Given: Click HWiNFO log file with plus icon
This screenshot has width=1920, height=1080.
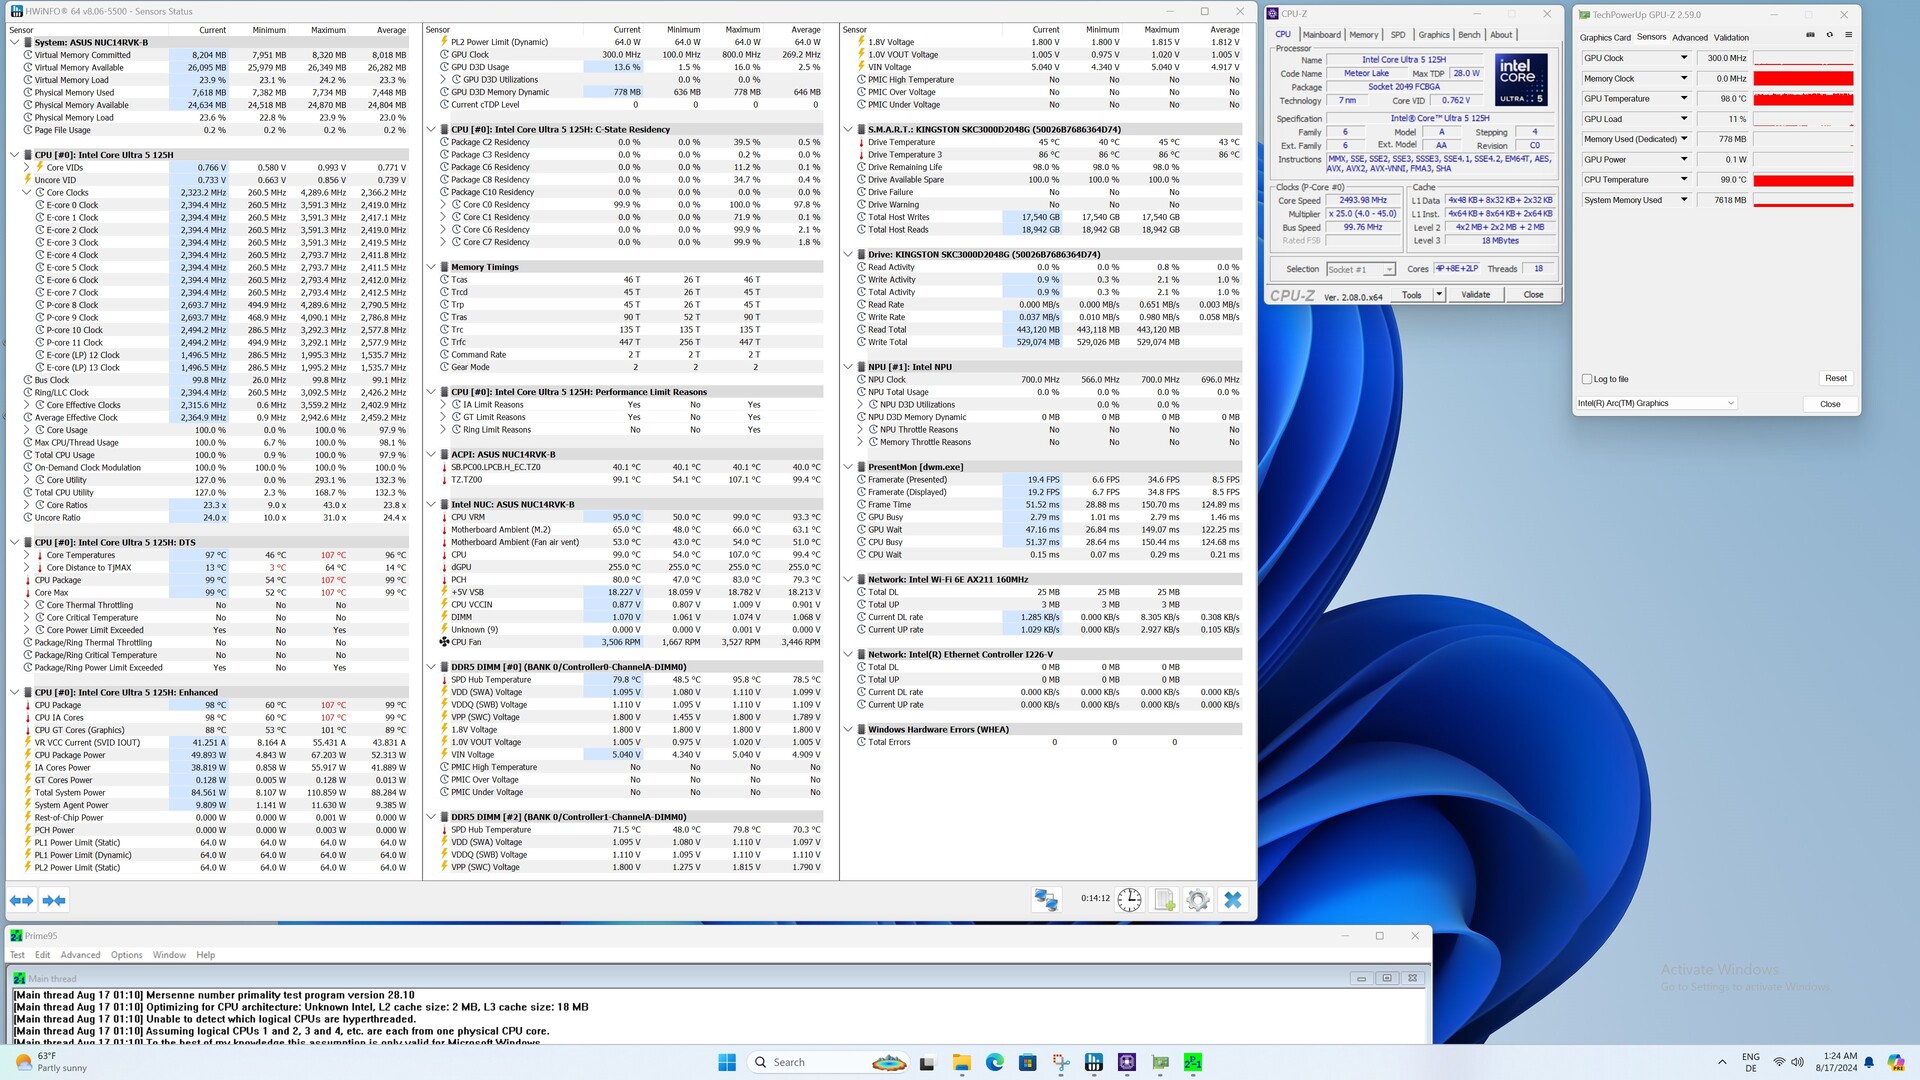Looking at the screenshot, I should tap(1164, 899).
